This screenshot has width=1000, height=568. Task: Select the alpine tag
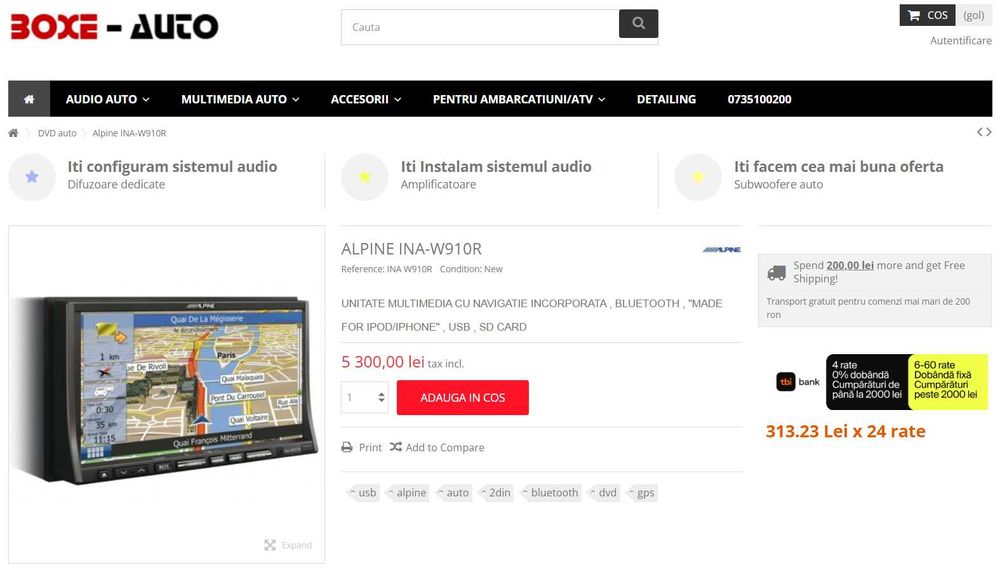408,492
